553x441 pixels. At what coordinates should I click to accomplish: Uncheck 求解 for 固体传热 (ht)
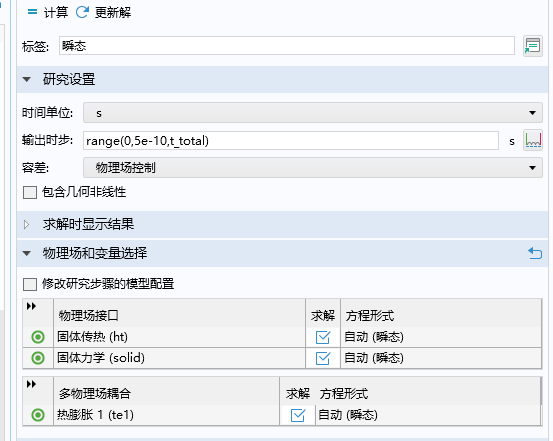pyautogui.click(x=323, y=337)
